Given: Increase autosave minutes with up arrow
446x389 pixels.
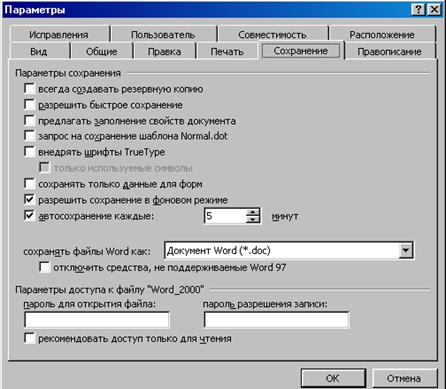Looking at the screenshot, I should tap(253, 212).
